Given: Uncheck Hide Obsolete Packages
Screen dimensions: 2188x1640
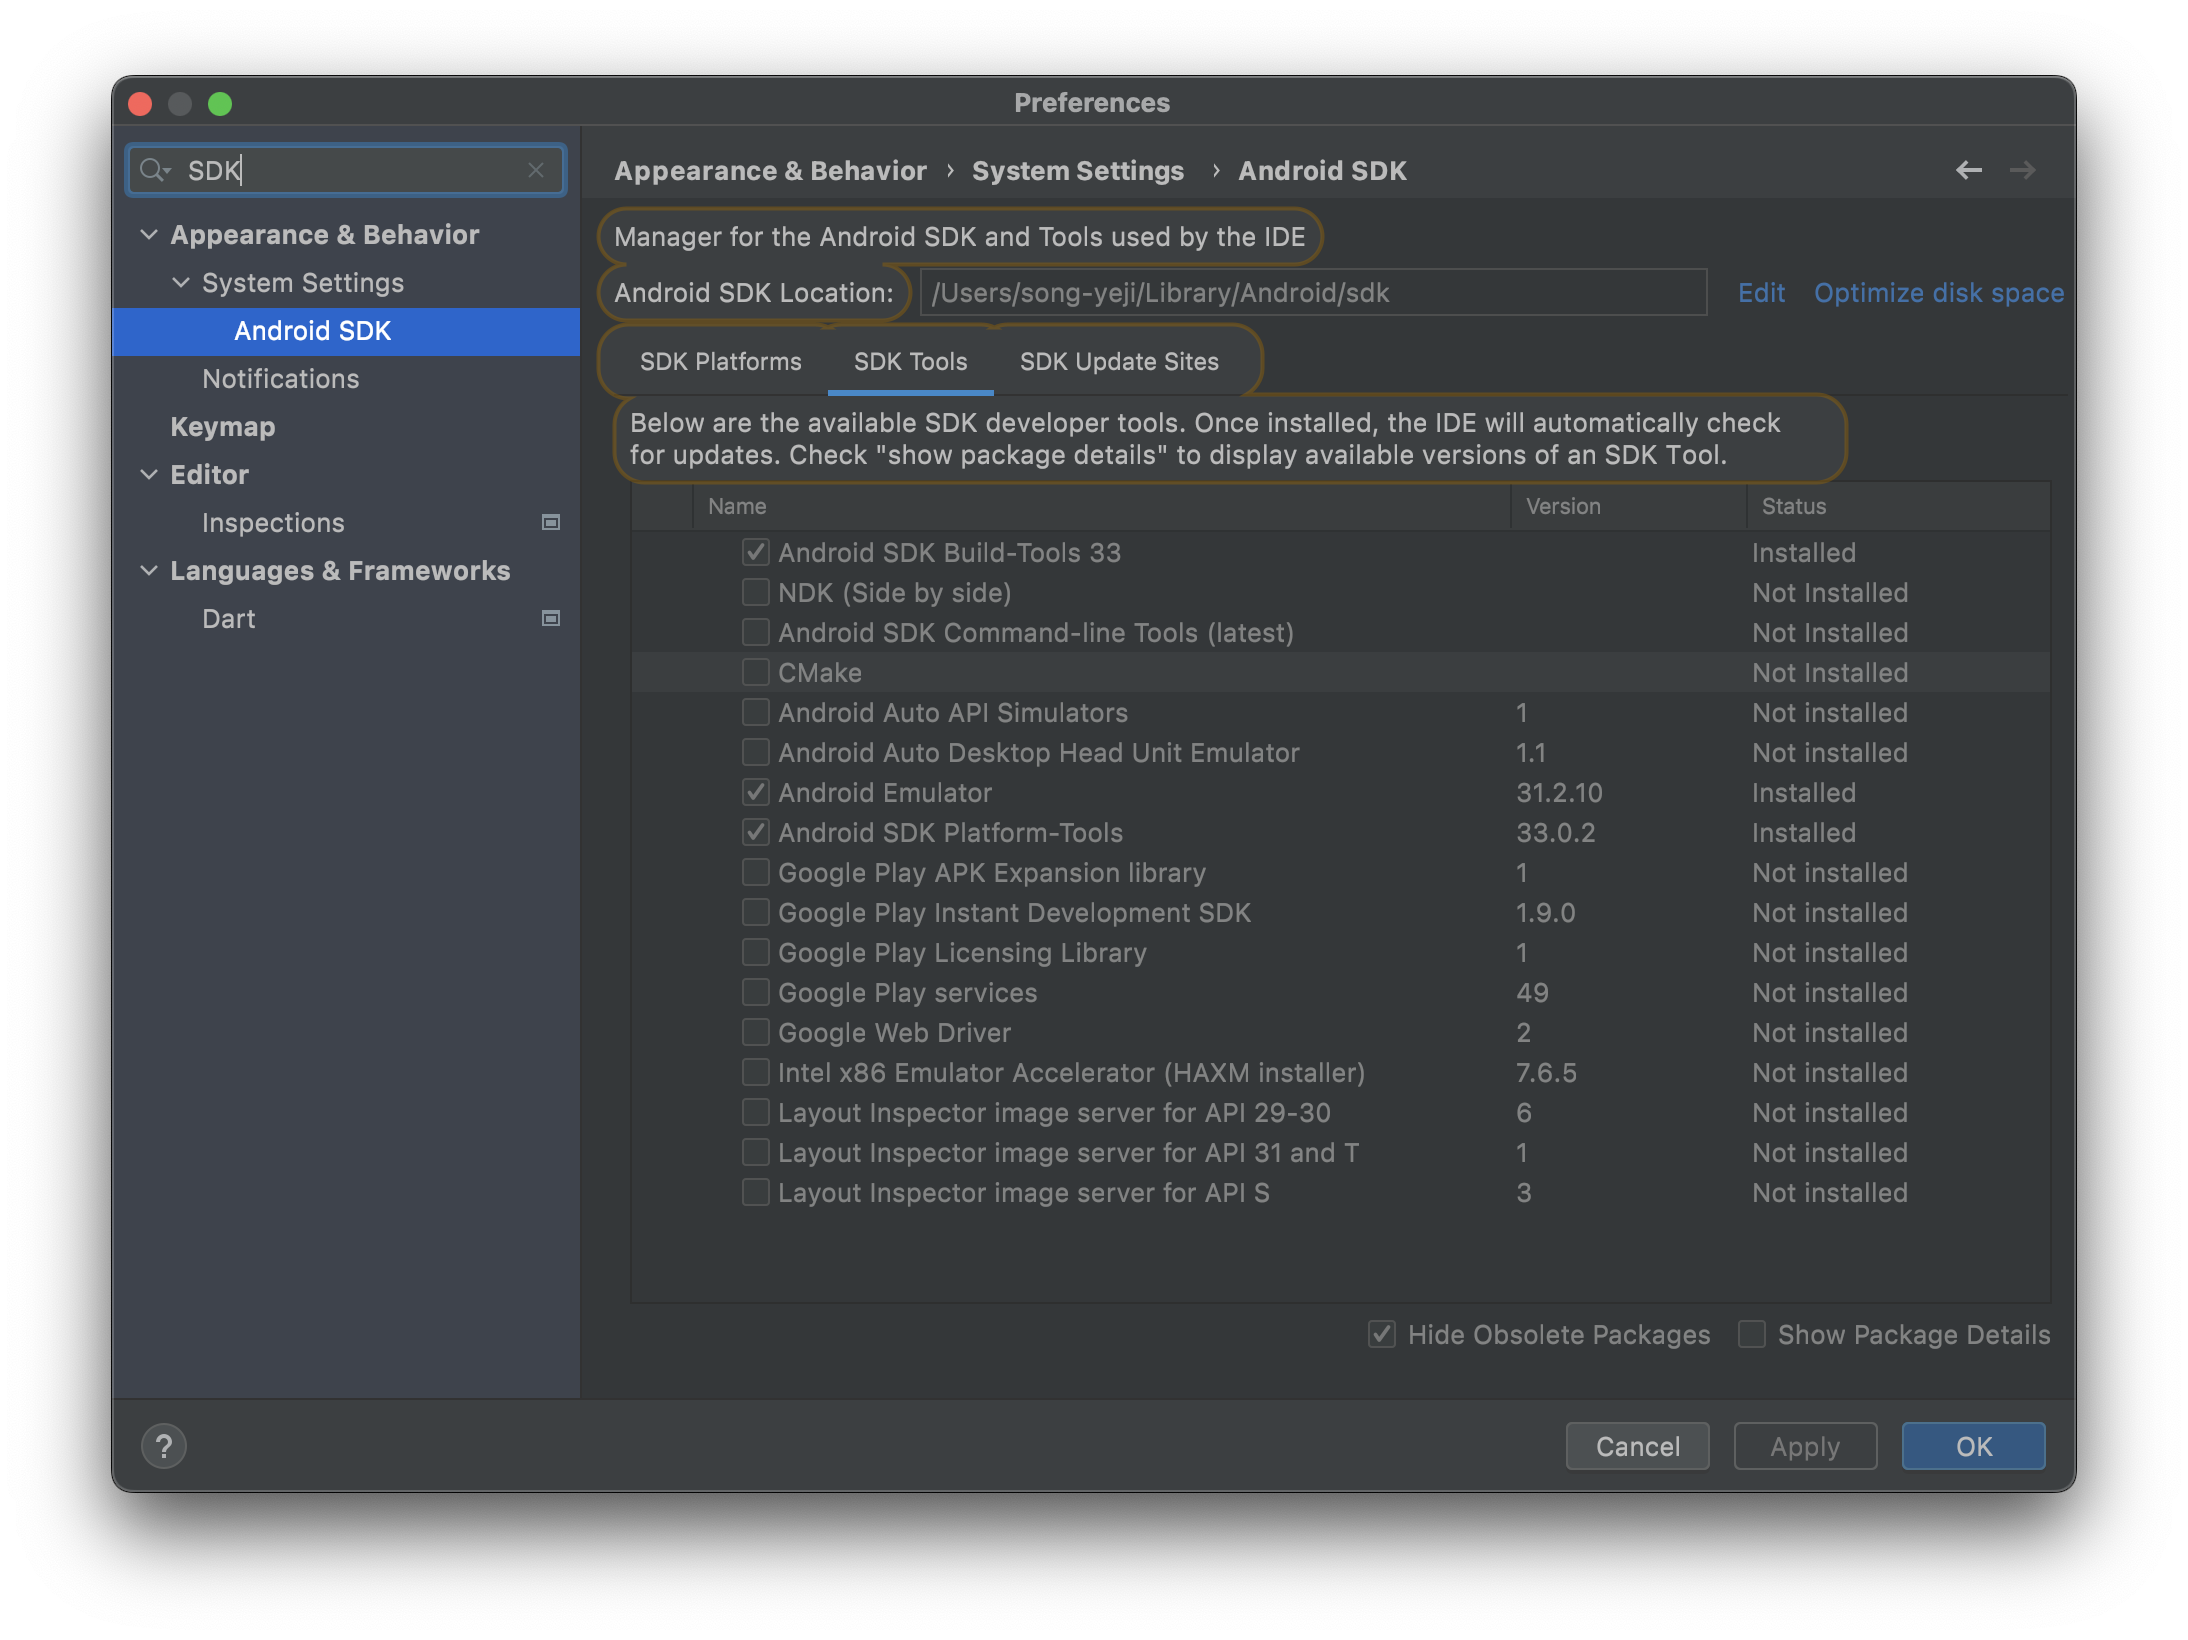Looking at the screenshot, I should (x=1382, y=1335).
